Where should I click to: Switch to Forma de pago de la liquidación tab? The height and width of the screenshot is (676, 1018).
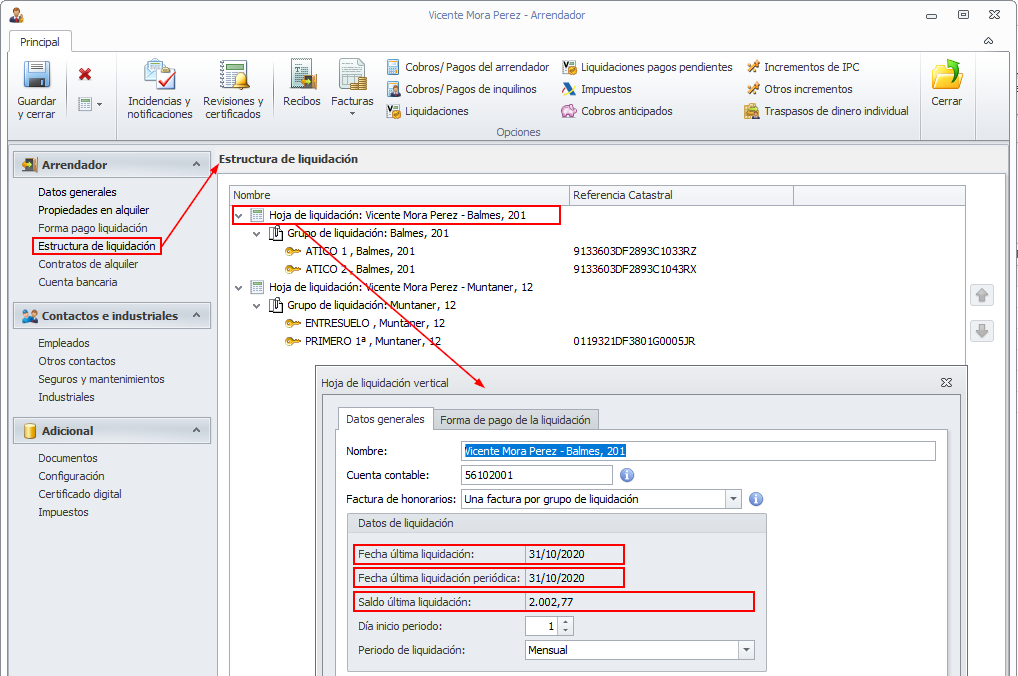pos(515,420)
